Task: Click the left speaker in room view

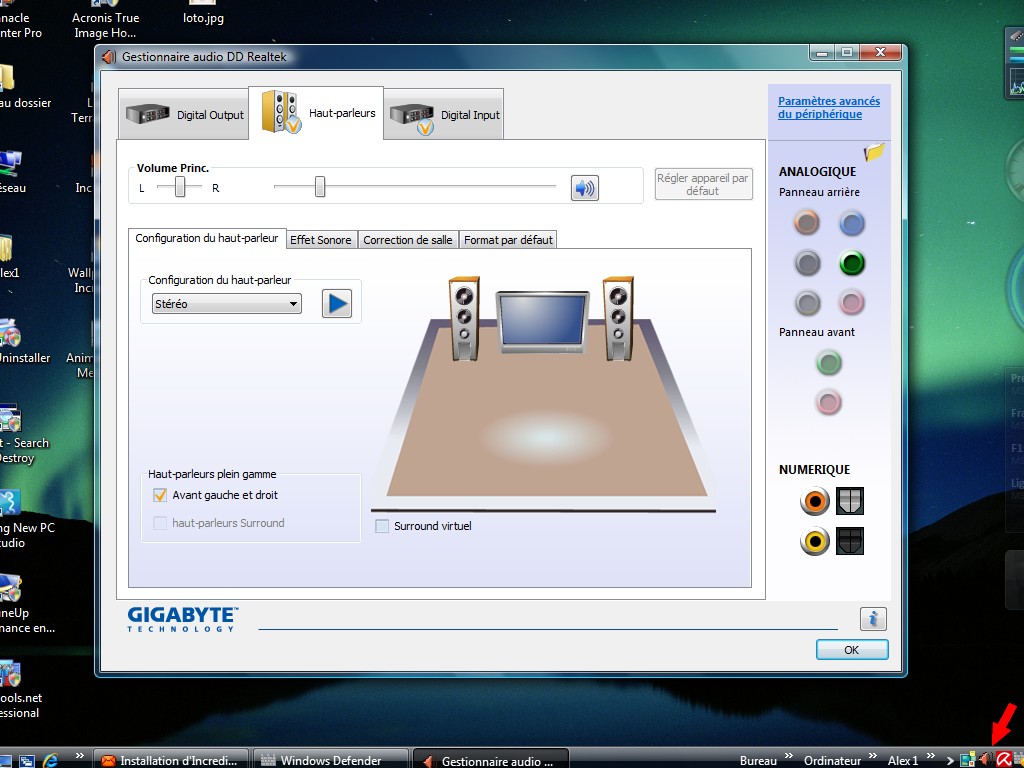Action: 464,318
